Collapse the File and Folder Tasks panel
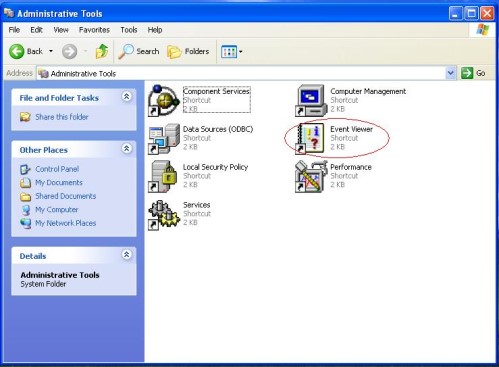The width and height of the screenshot is (499, 367). click(127, 97)
